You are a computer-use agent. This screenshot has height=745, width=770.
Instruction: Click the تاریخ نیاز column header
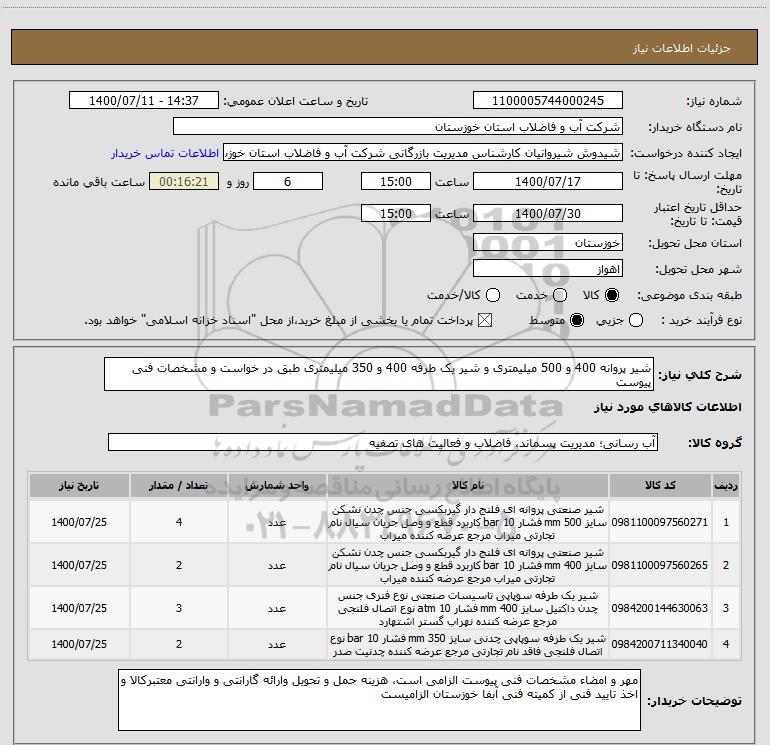click(79, 485)
